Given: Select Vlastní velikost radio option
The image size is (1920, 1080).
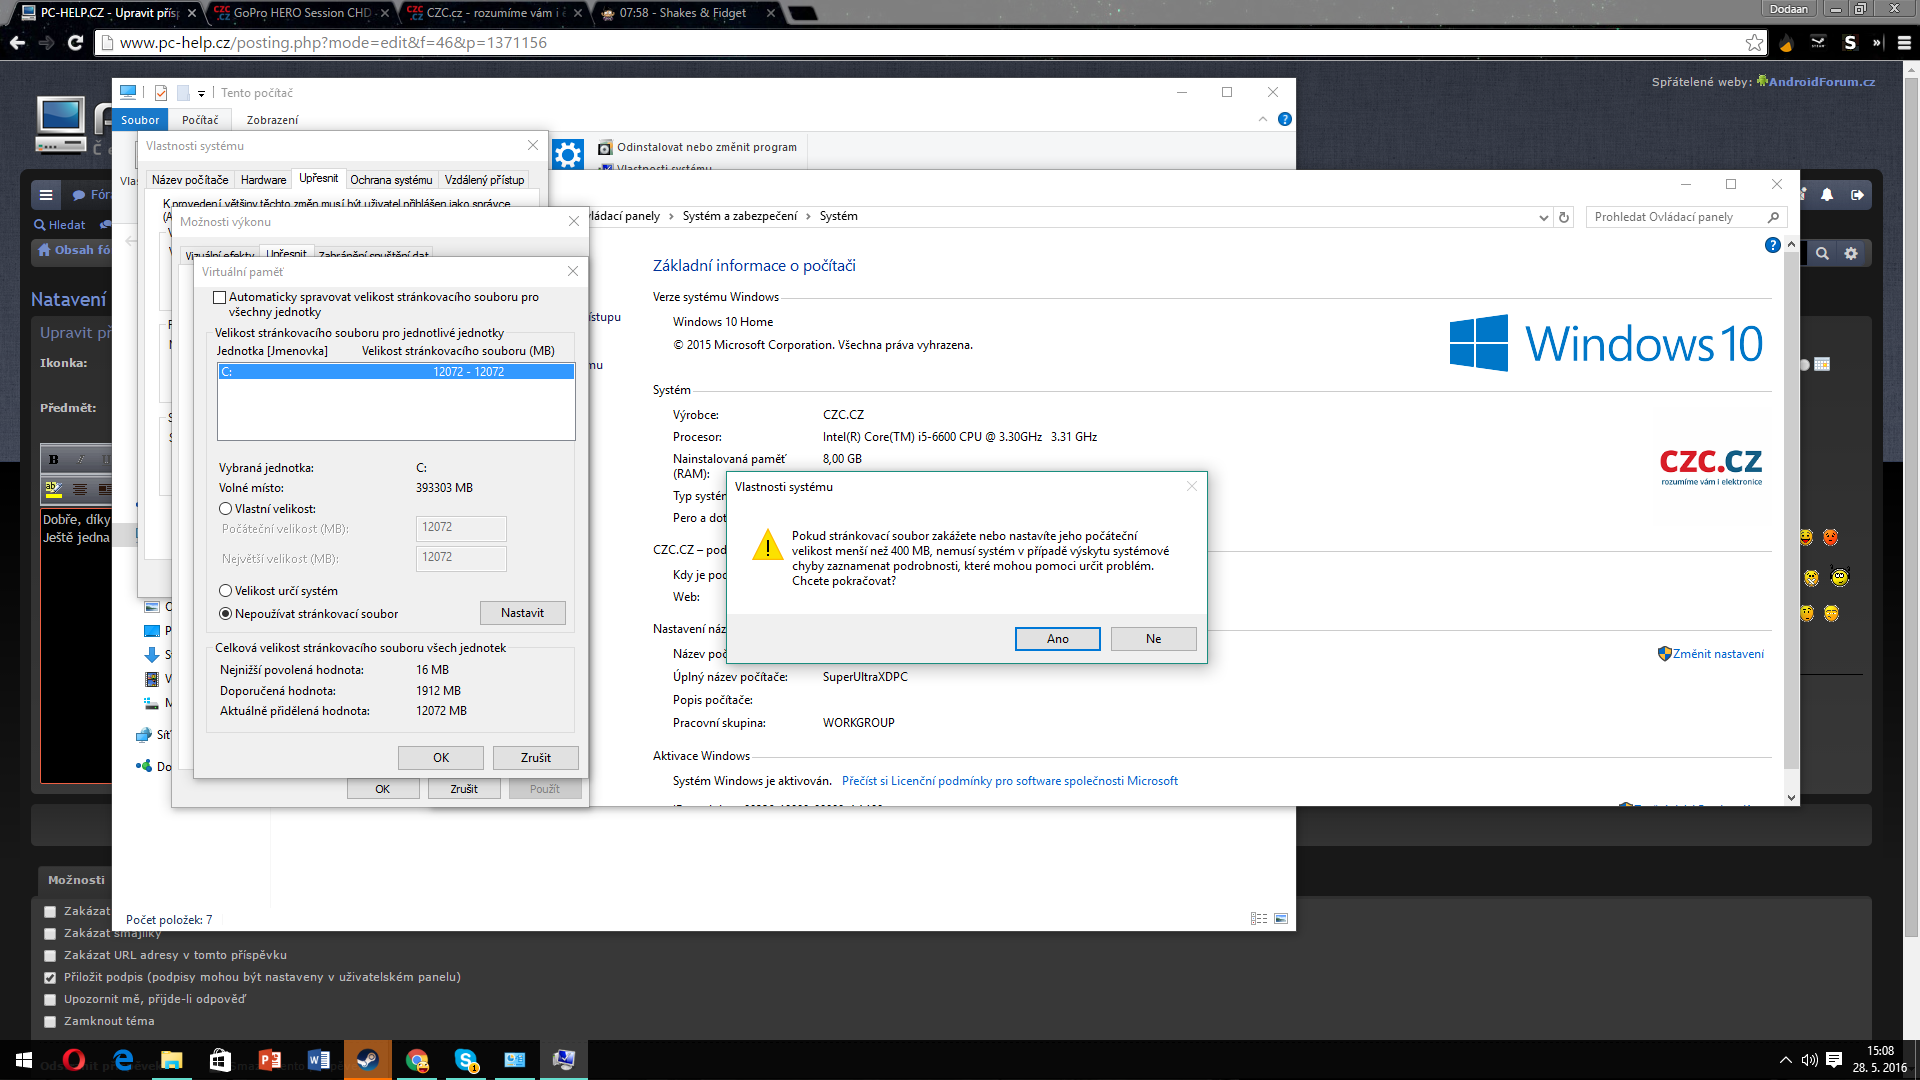Looking at the screenshot, I should pos(226,509).
